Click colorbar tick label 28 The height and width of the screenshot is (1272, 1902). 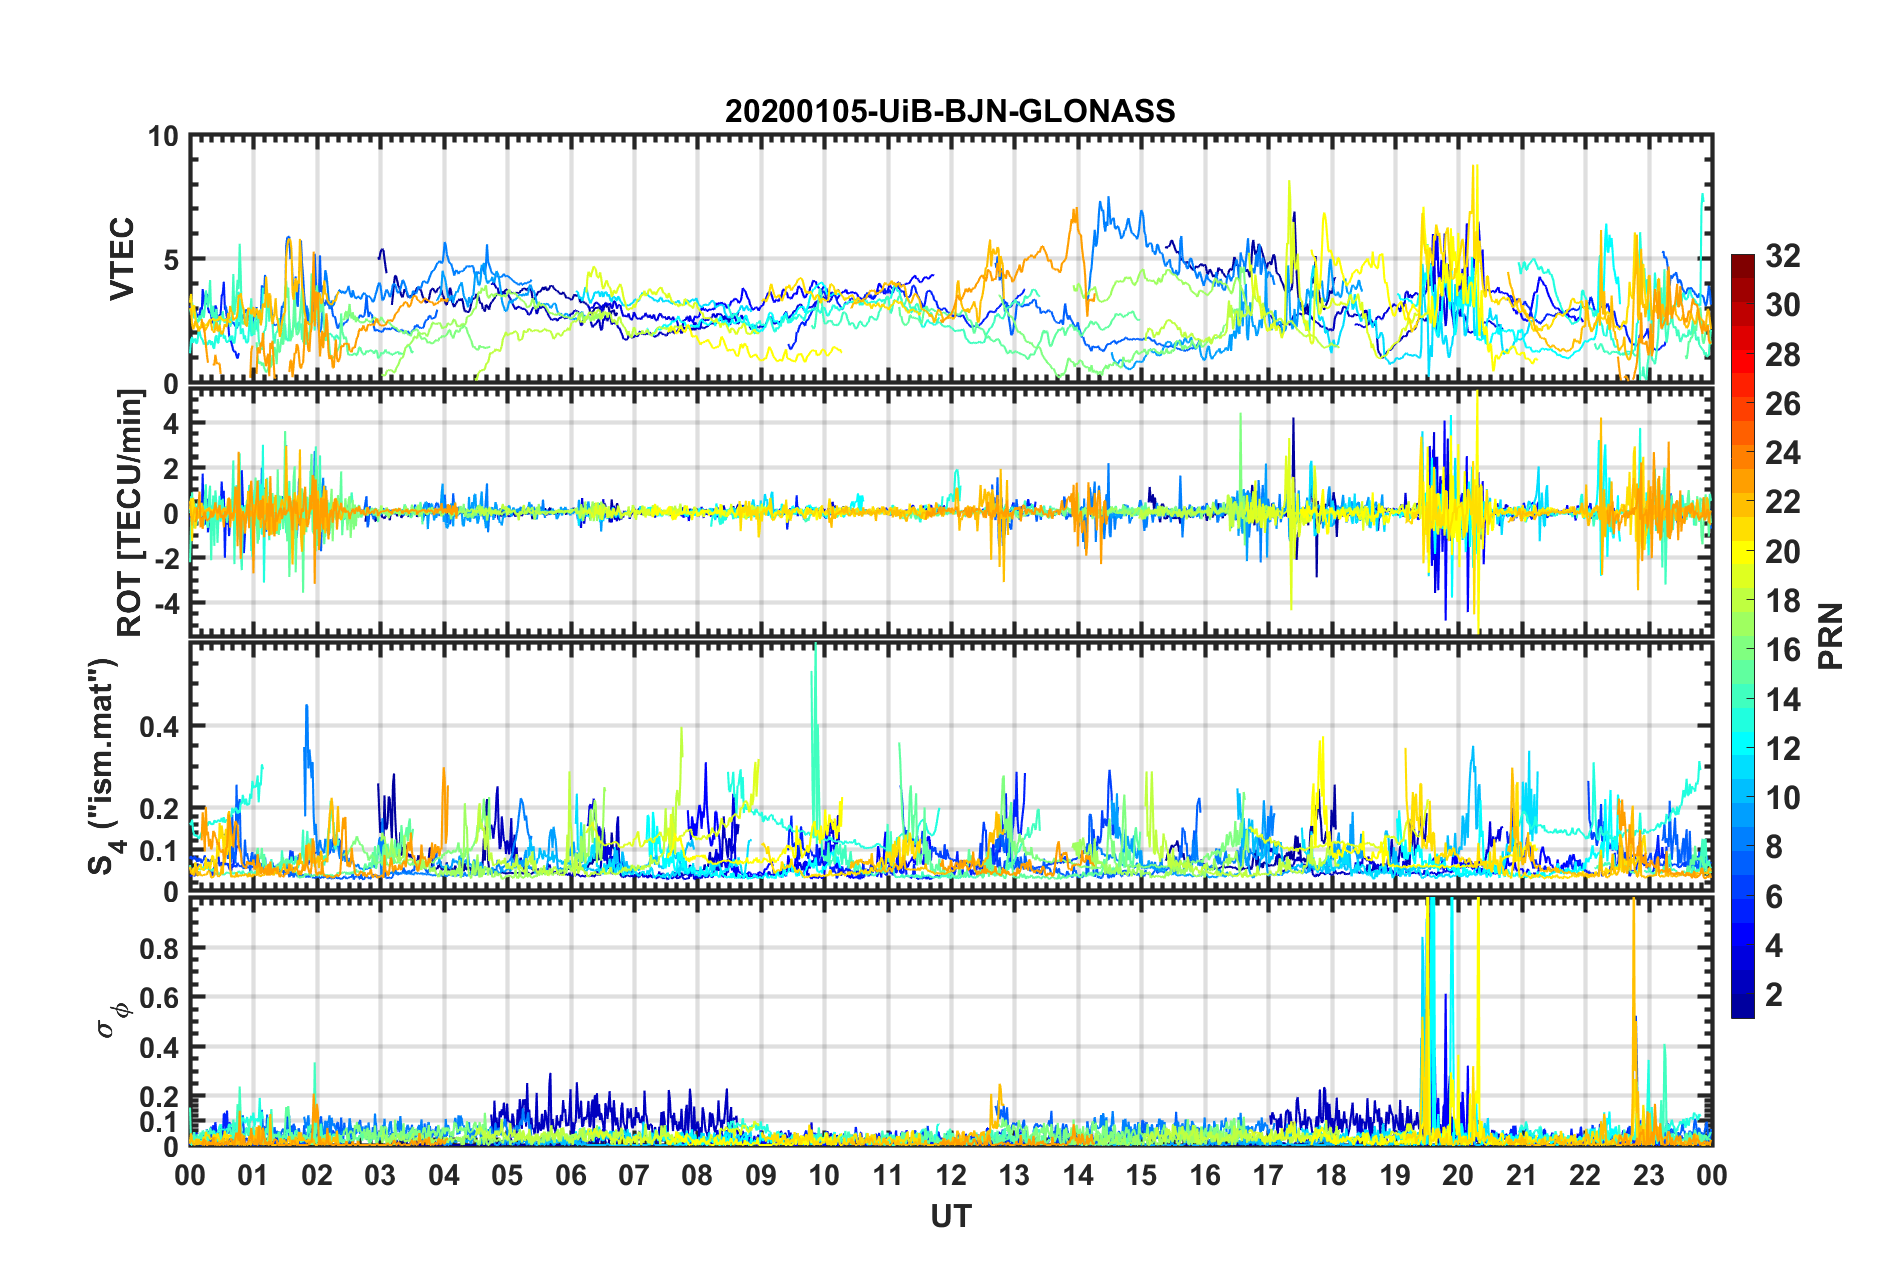1782,355
